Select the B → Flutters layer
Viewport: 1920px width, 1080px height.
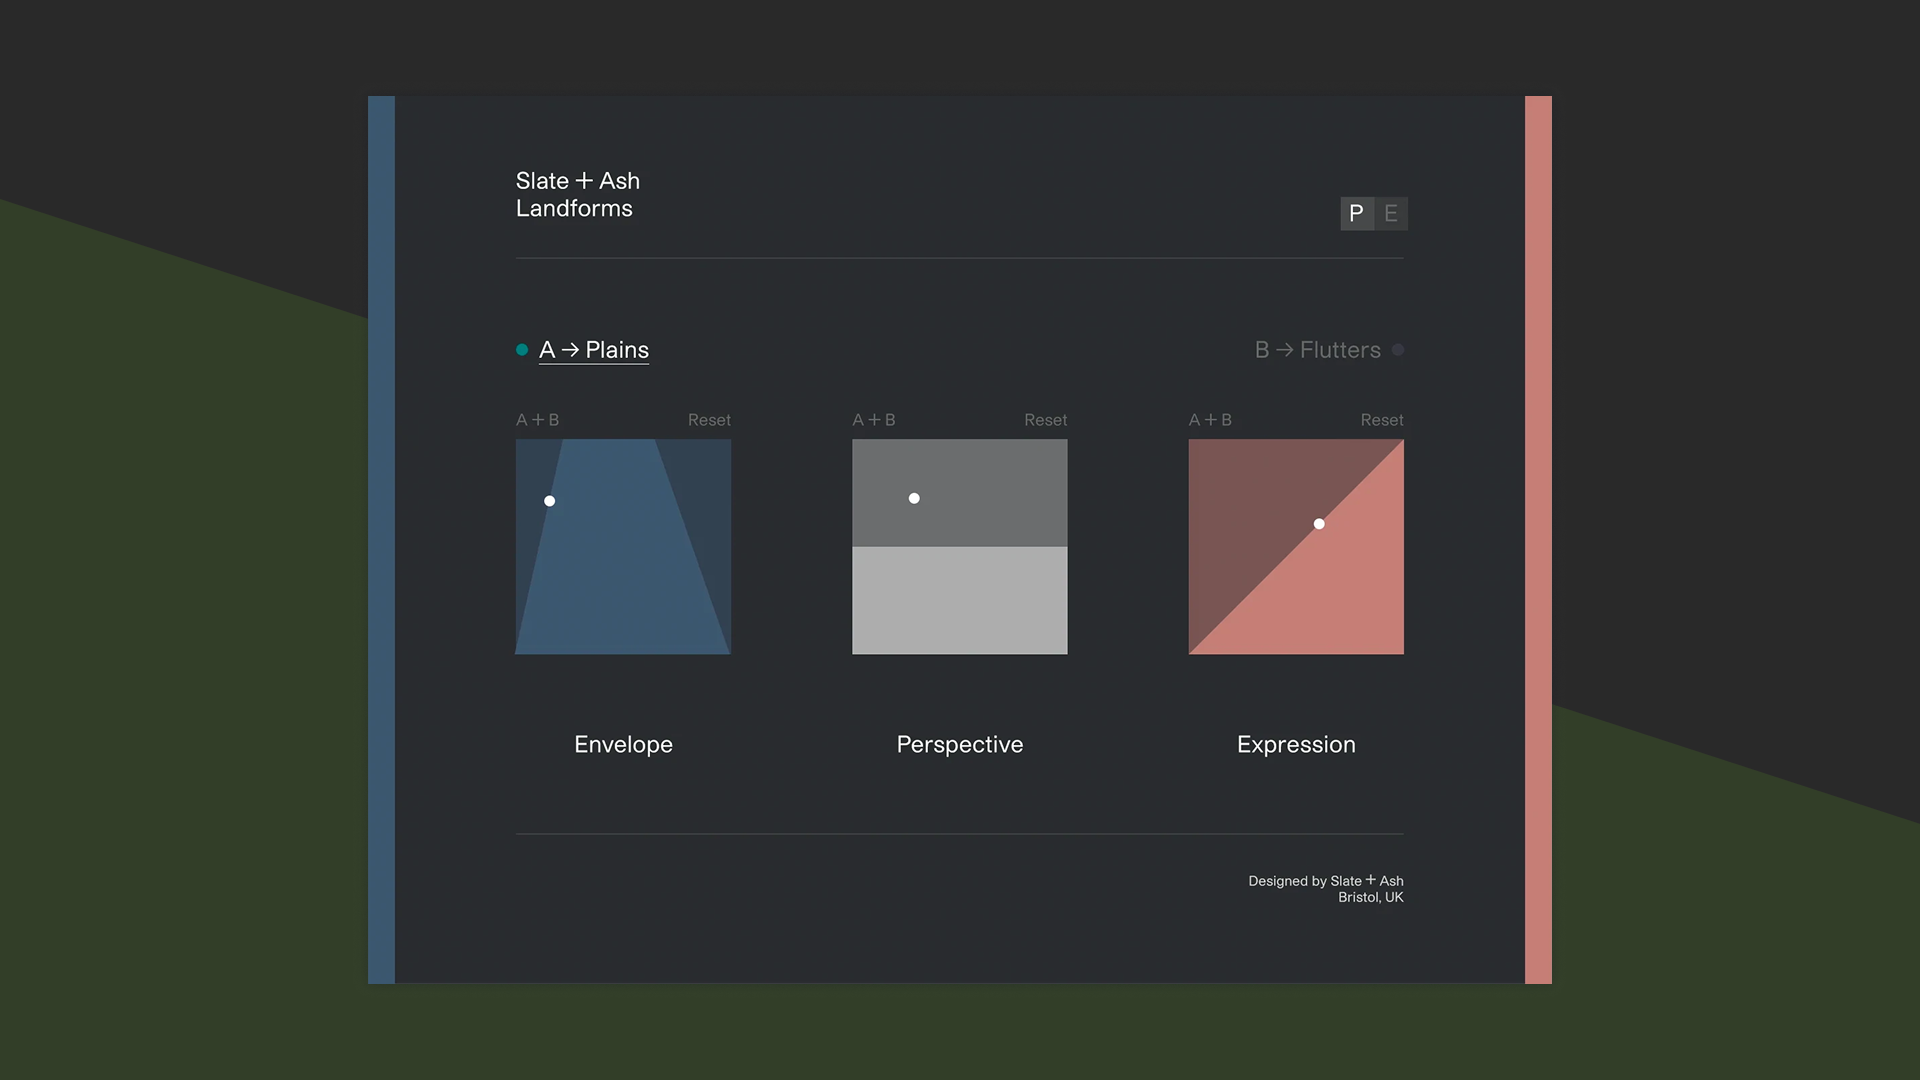pyautogui.click(x=1319, y=350)
